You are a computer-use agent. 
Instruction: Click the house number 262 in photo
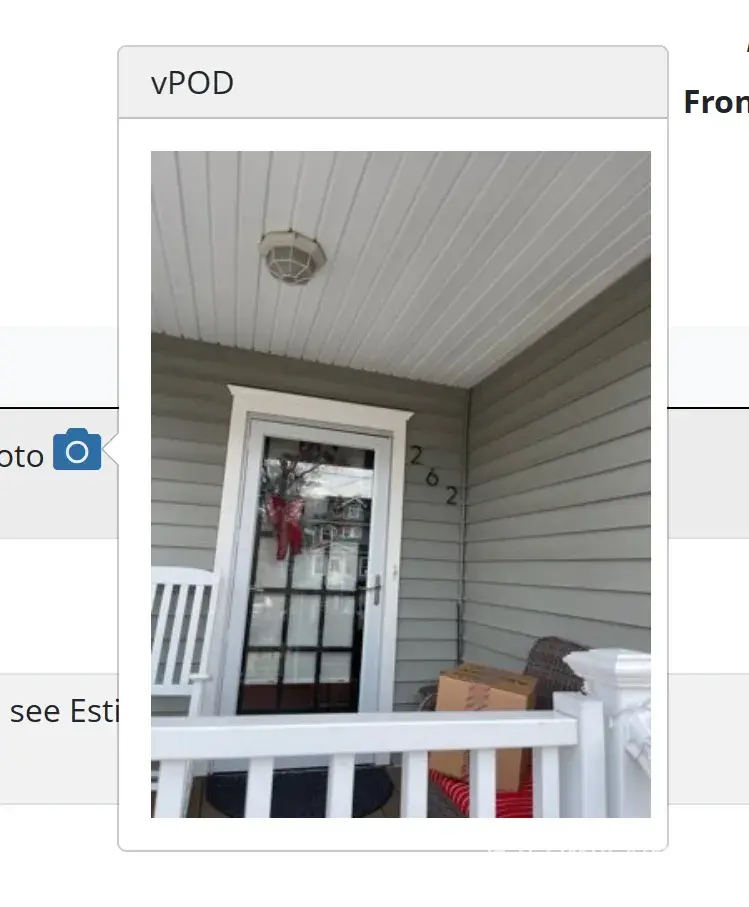434,476
